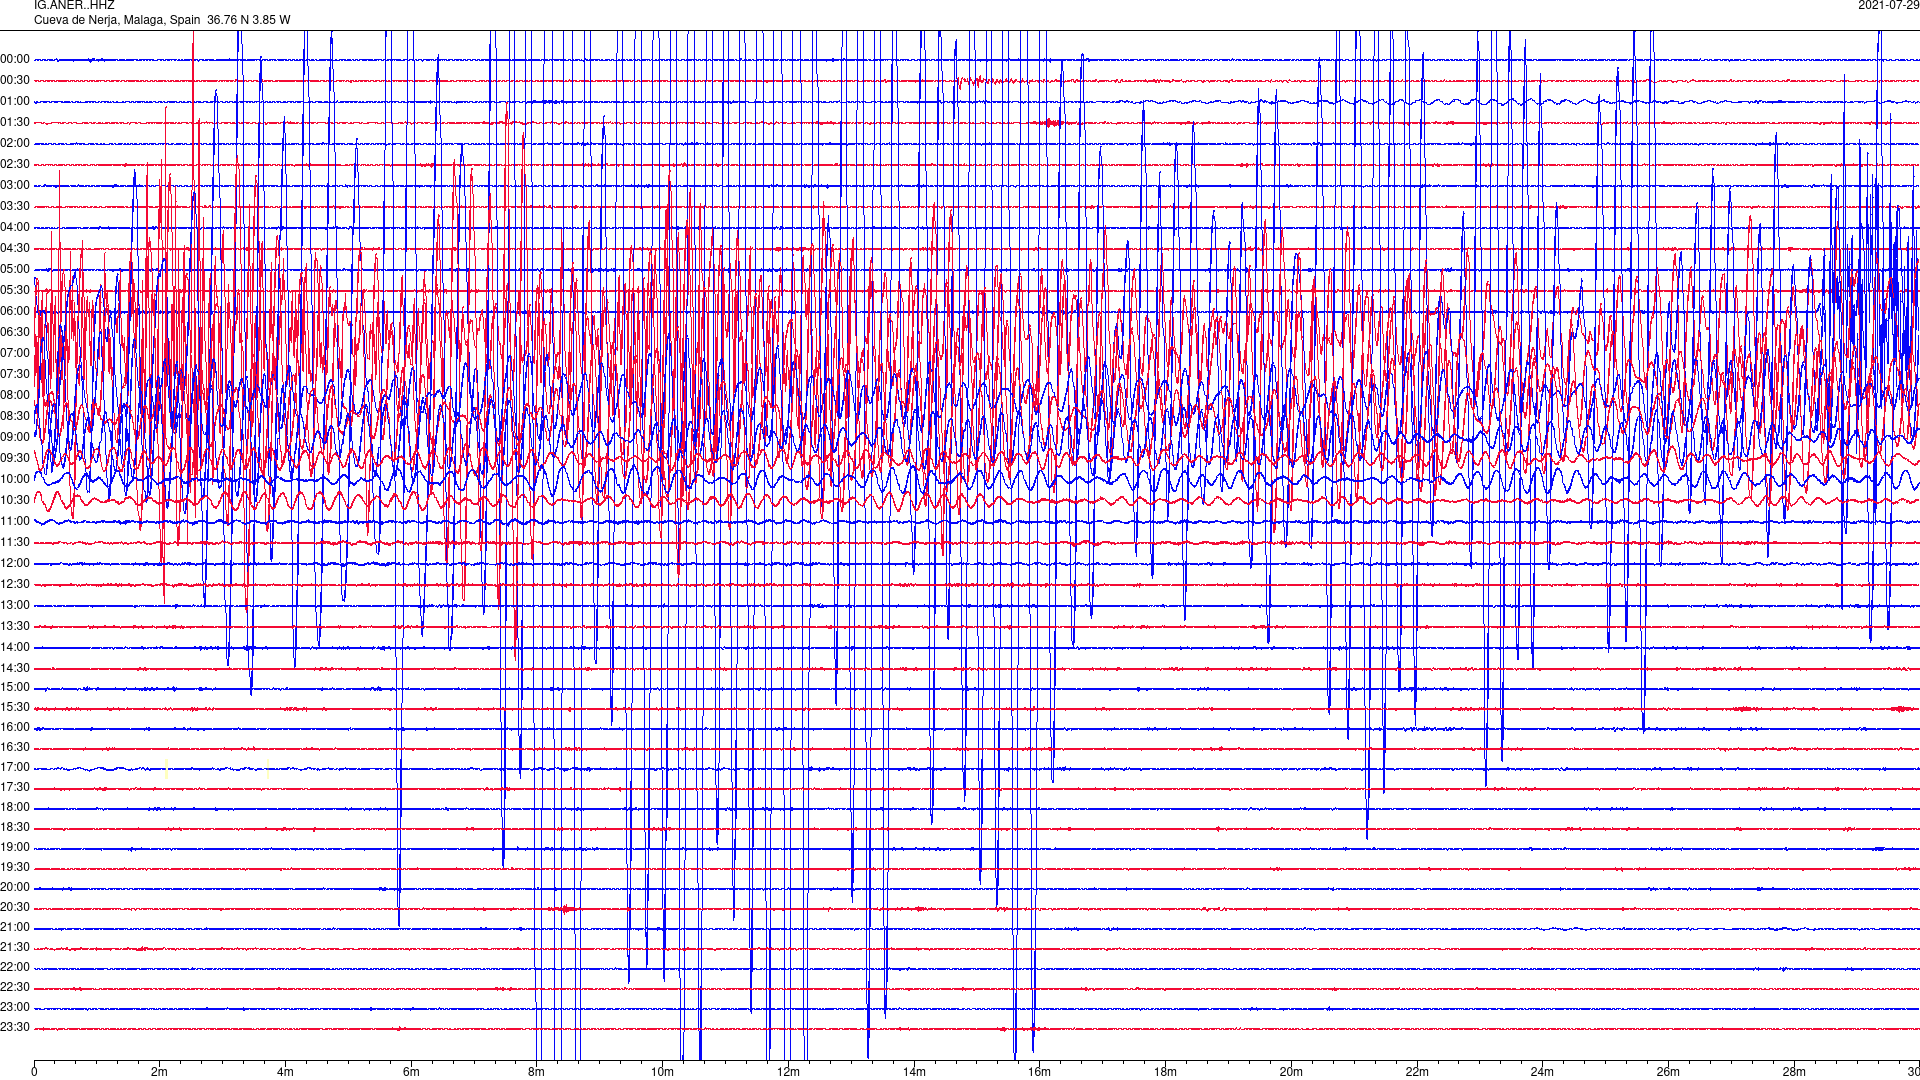Select the 19:00 trace time label
Viewport: 1920px width, 1080px height.
(15, 848)
